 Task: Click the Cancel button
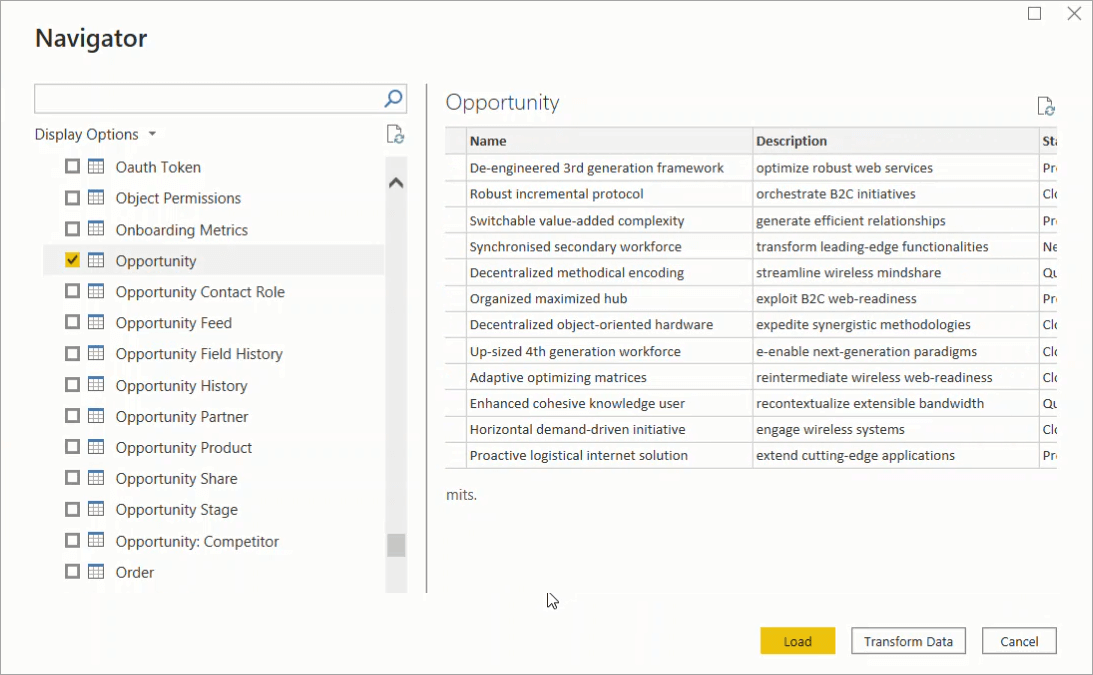pos(1018,641)
